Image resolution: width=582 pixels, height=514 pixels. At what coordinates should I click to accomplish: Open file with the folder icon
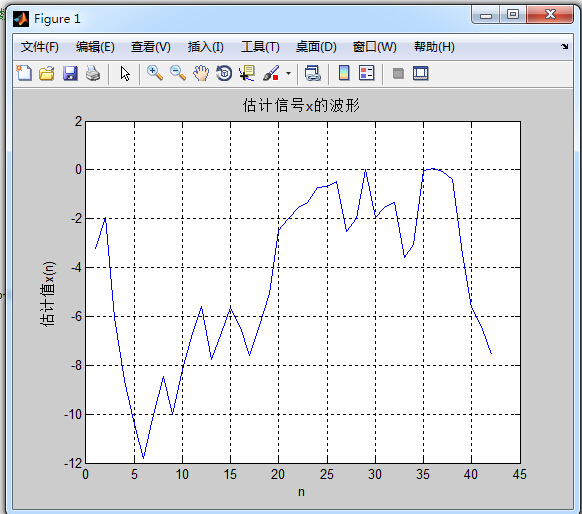tap(47, 73)
